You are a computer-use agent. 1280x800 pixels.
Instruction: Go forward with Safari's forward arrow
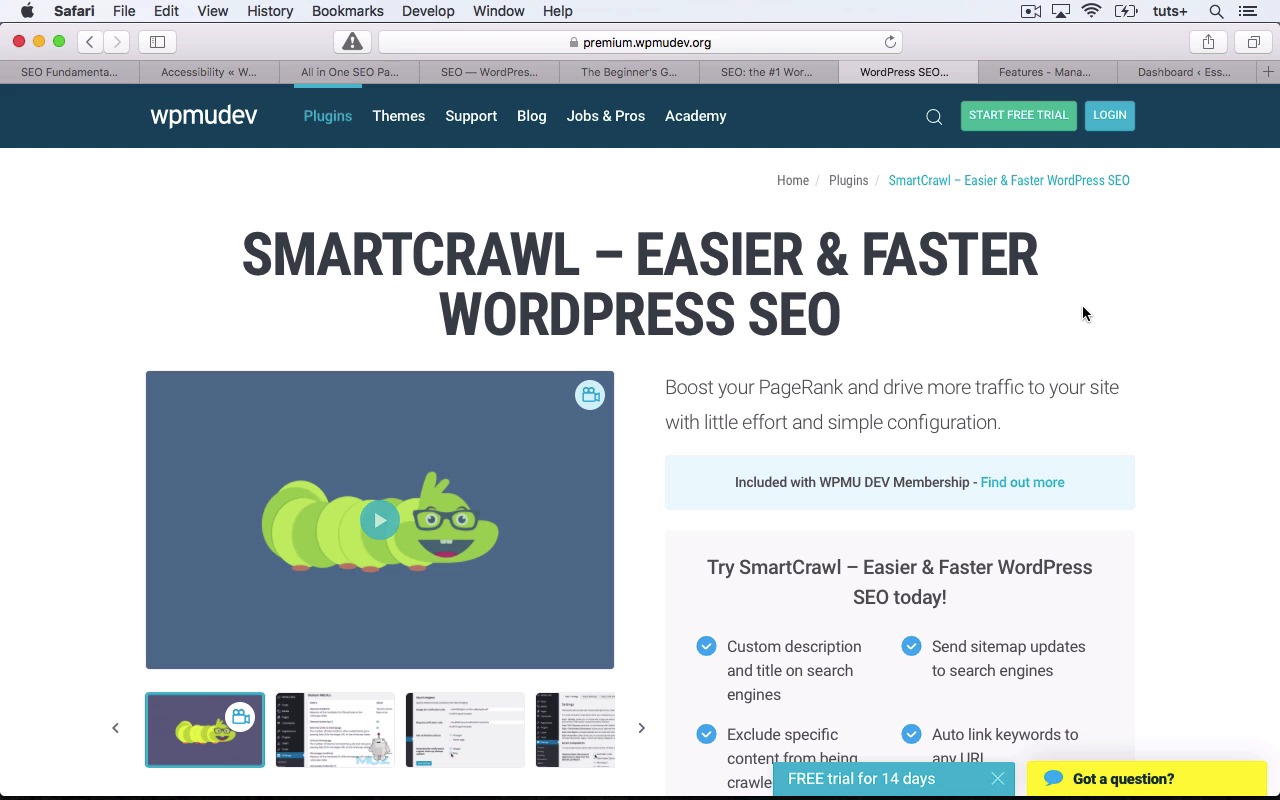(117, 42)
